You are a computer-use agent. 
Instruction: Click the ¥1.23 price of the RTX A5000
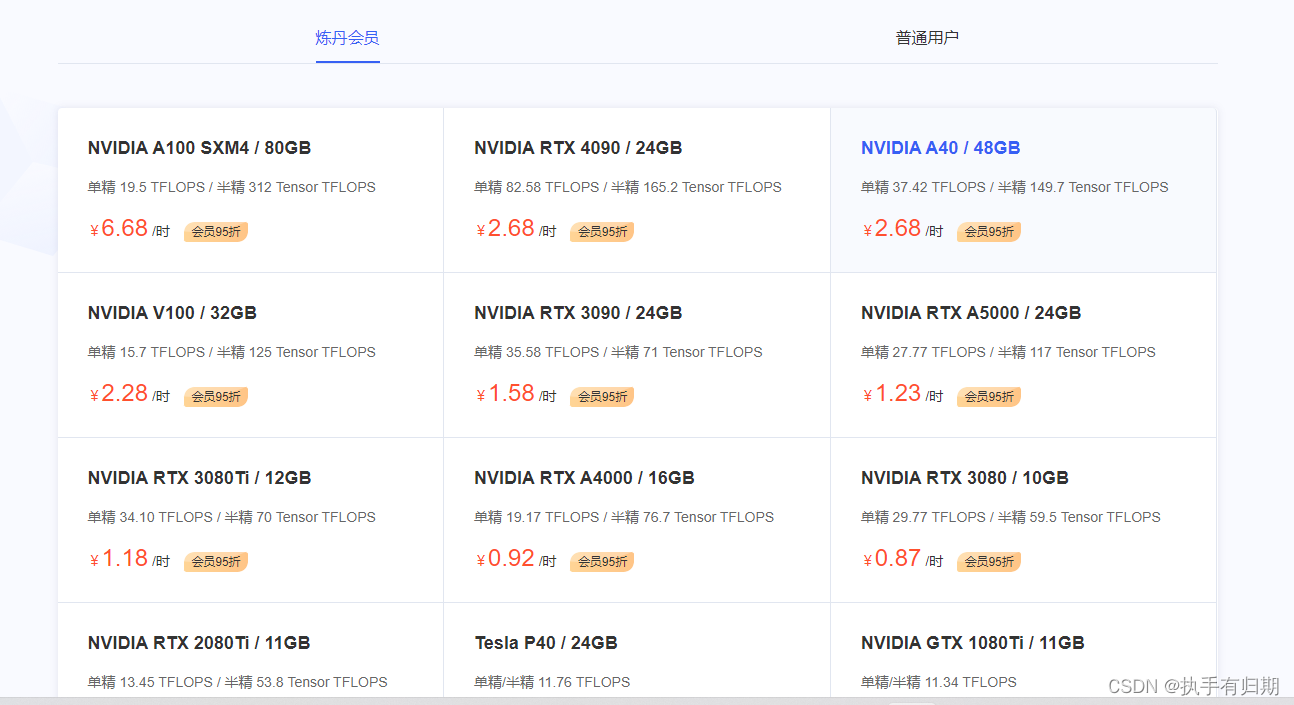(892, 394)
